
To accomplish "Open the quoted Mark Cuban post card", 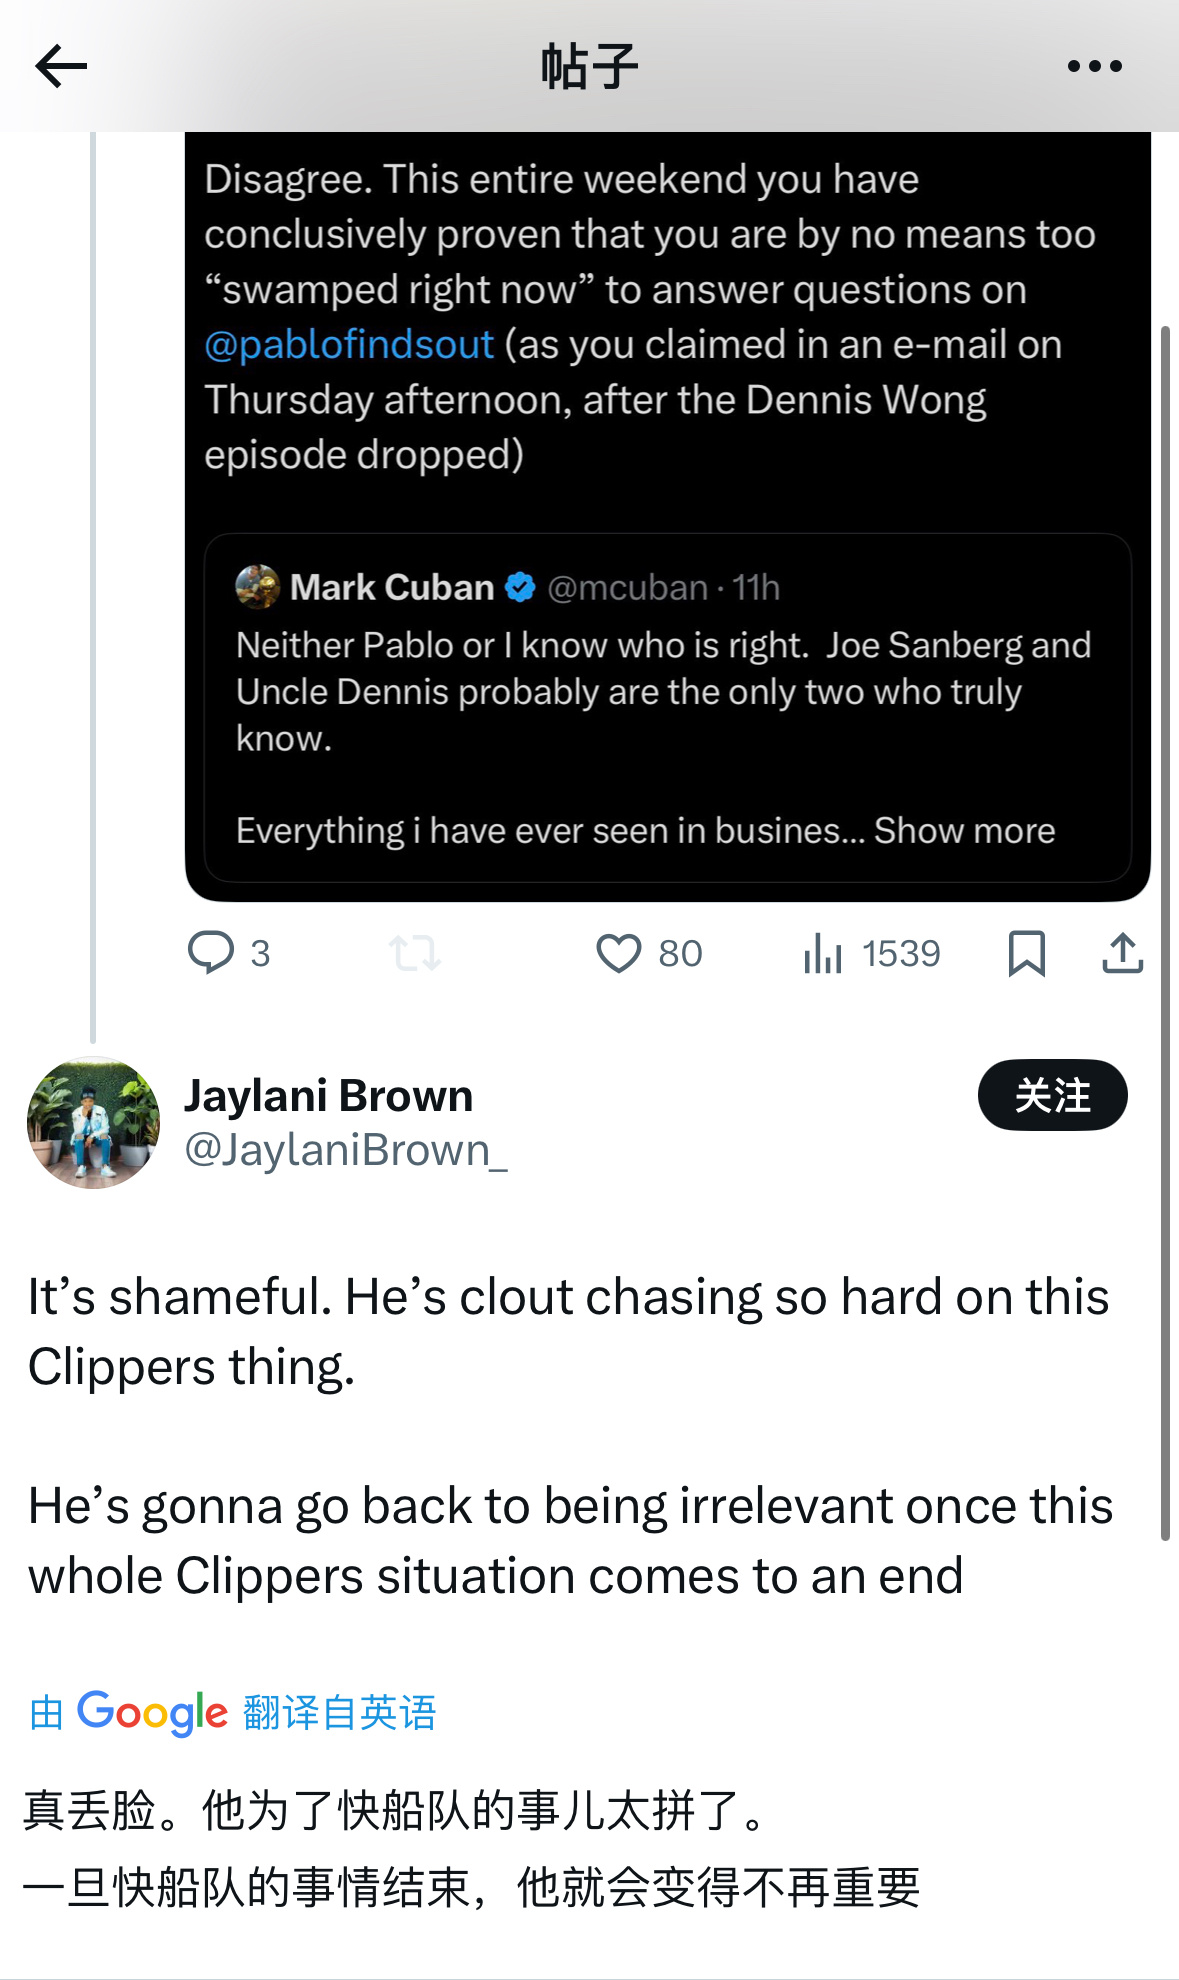I will pos(667,707).
